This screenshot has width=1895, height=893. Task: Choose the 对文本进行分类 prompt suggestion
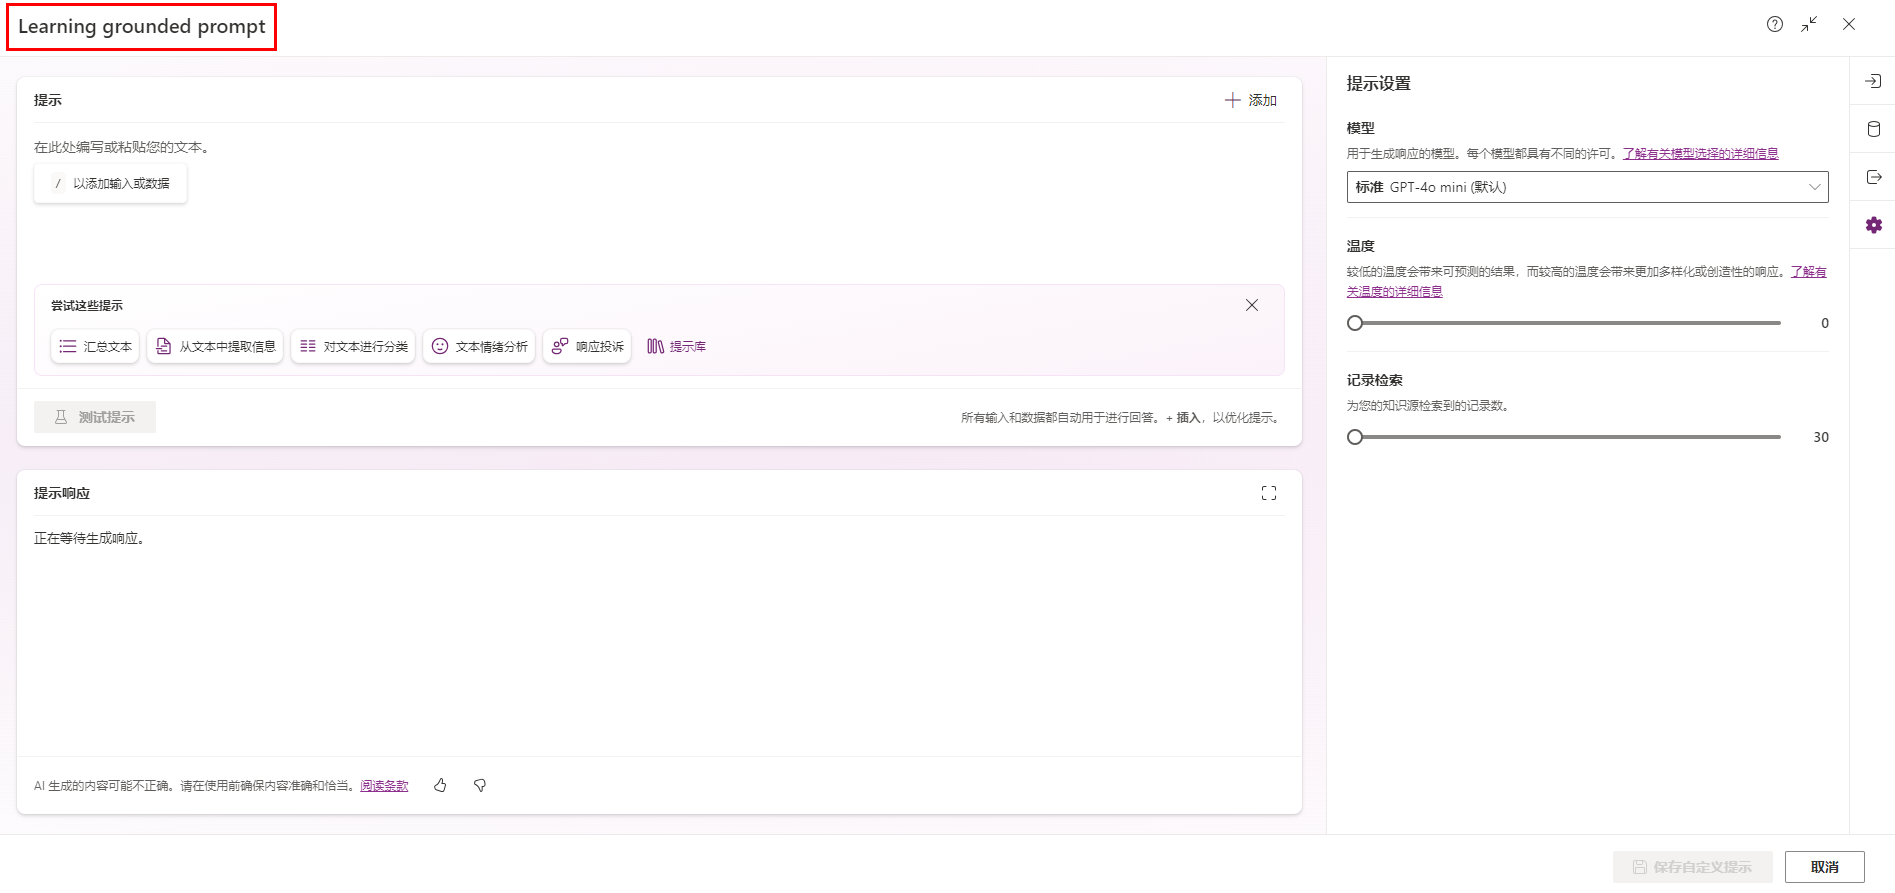point(353,346)
